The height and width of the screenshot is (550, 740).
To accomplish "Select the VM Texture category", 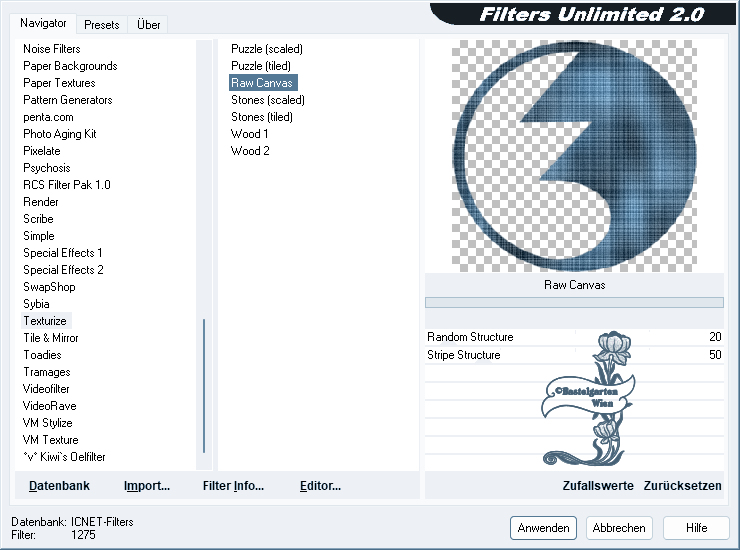I will click(x=50, y=440).
